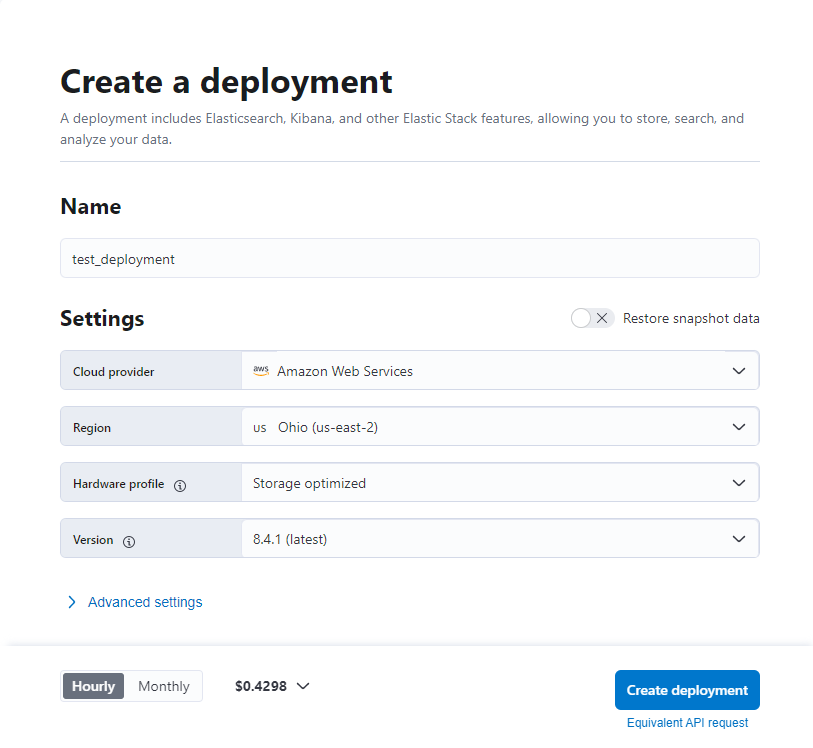This screenshot has height=748, width=813.
Task: Open the Hardware profile dropdown
Action: pos(500,483)
